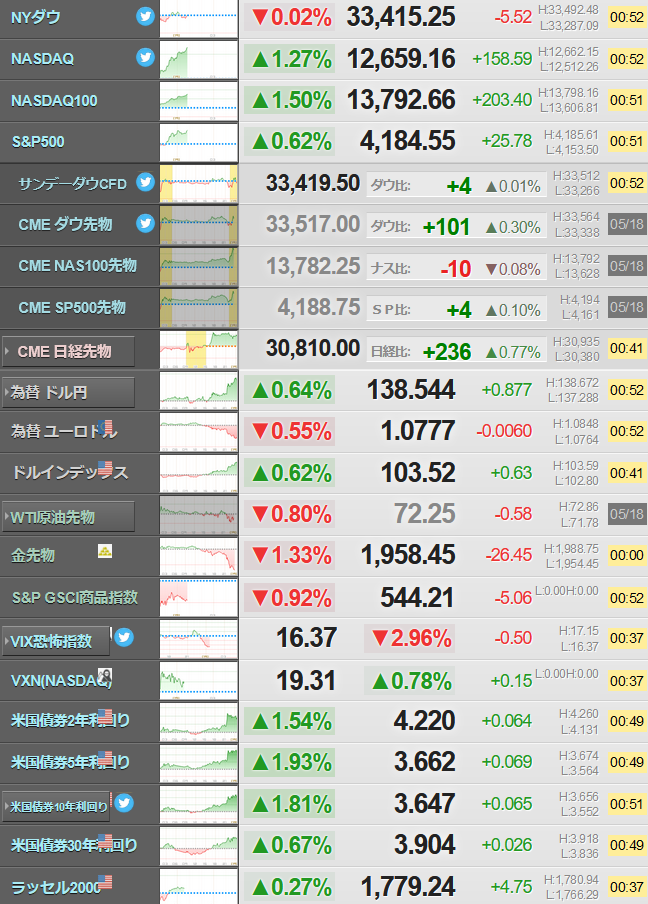Open the NASDAQ100 mini chart
Screen dimensions: 648x904
[198, 101]
